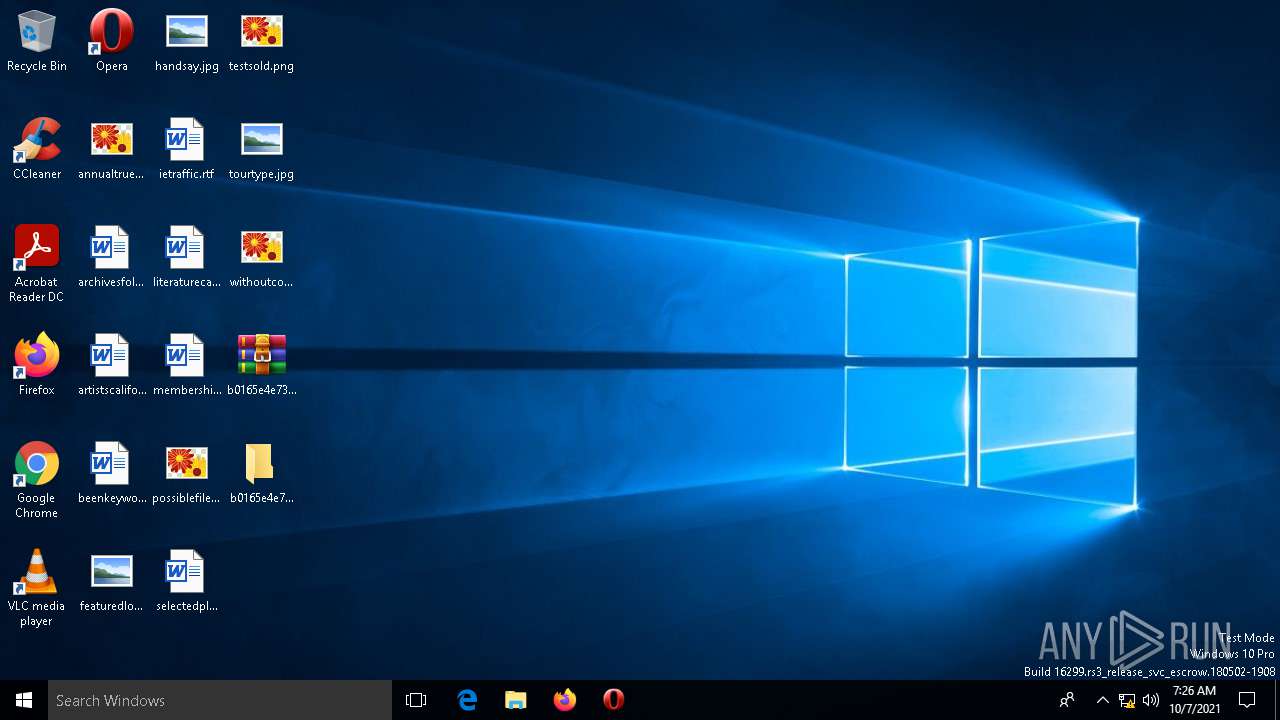The image size is (1280, 720).
Task: Open the Action Center notifications
Action: pyautogui.click(x=1247, y=700)
